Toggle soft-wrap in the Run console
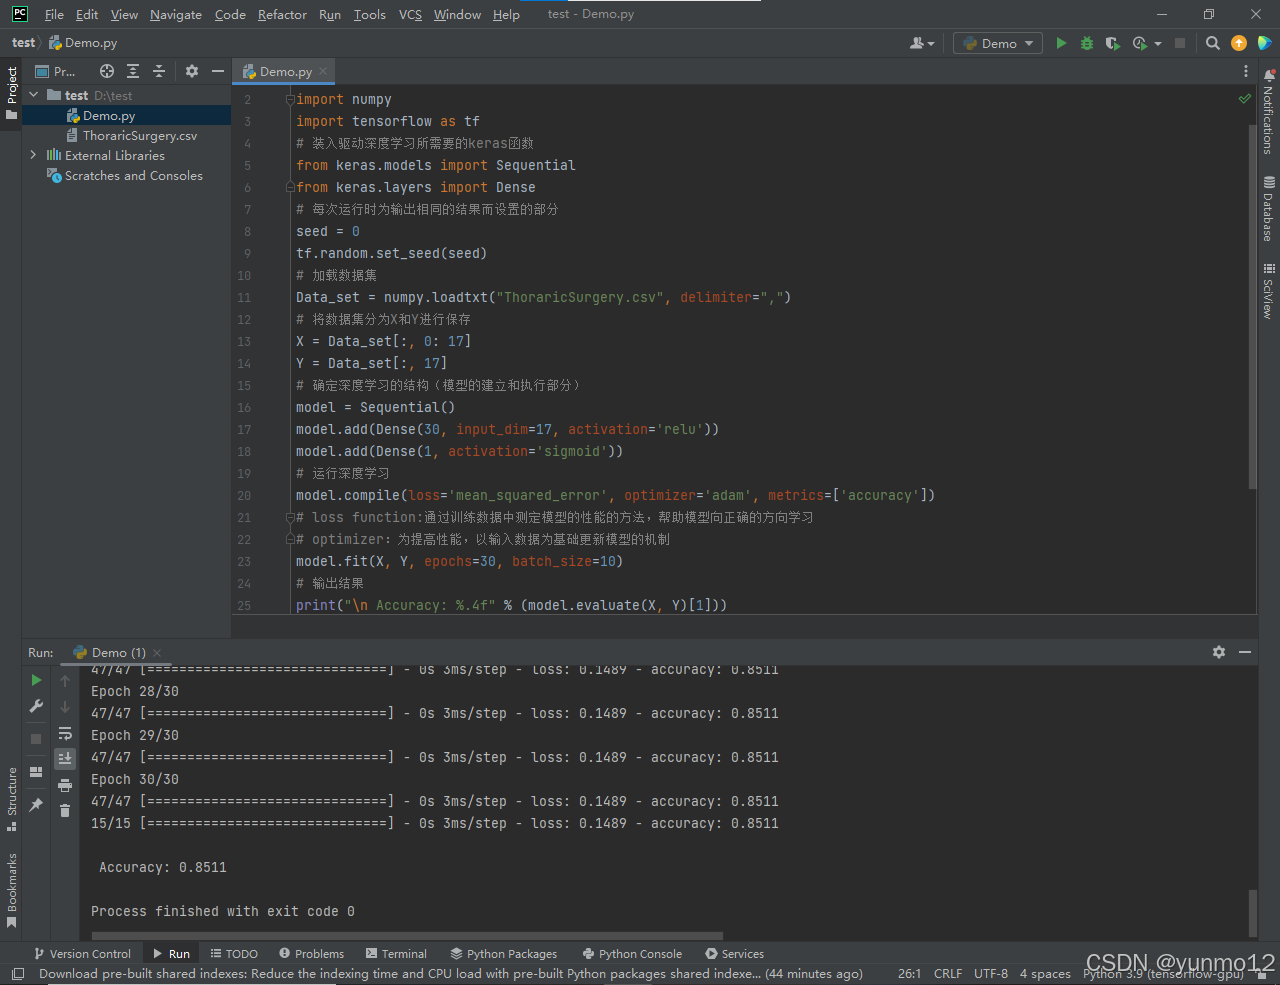 (65, 734)
